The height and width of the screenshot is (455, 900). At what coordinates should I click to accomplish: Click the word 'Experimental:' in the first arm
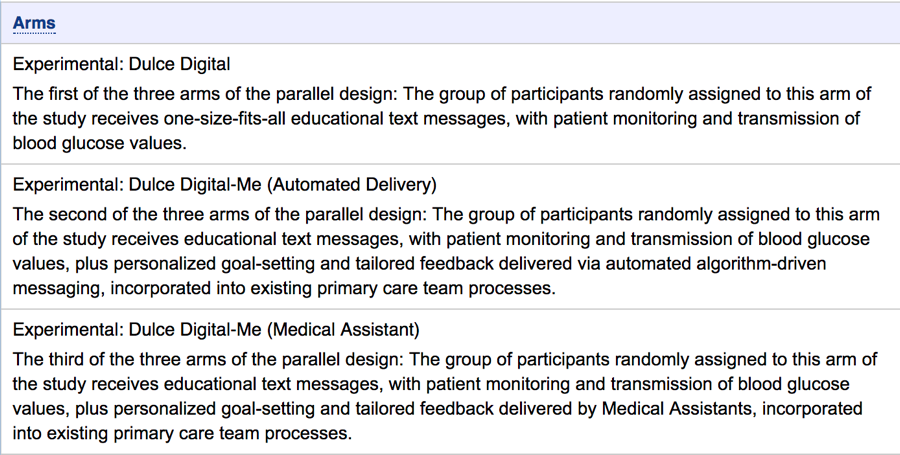point(68,64)
